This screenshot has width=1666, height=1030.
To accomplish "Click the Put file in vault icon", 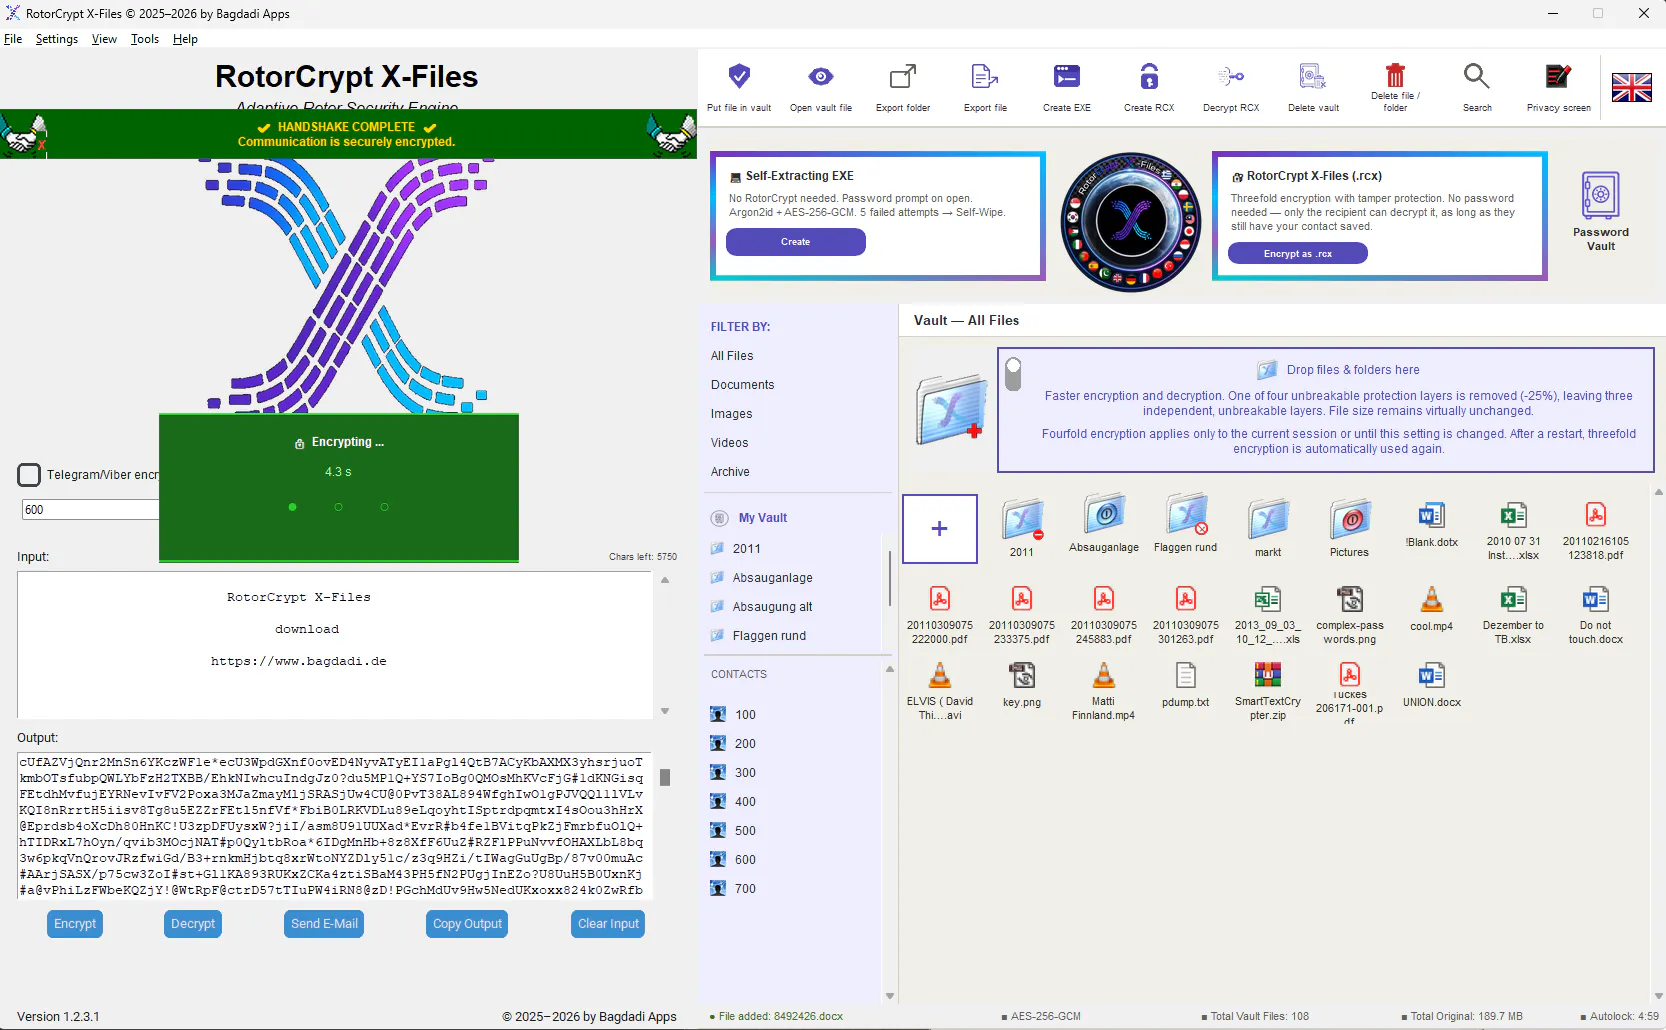I will [x=739, y=76].
